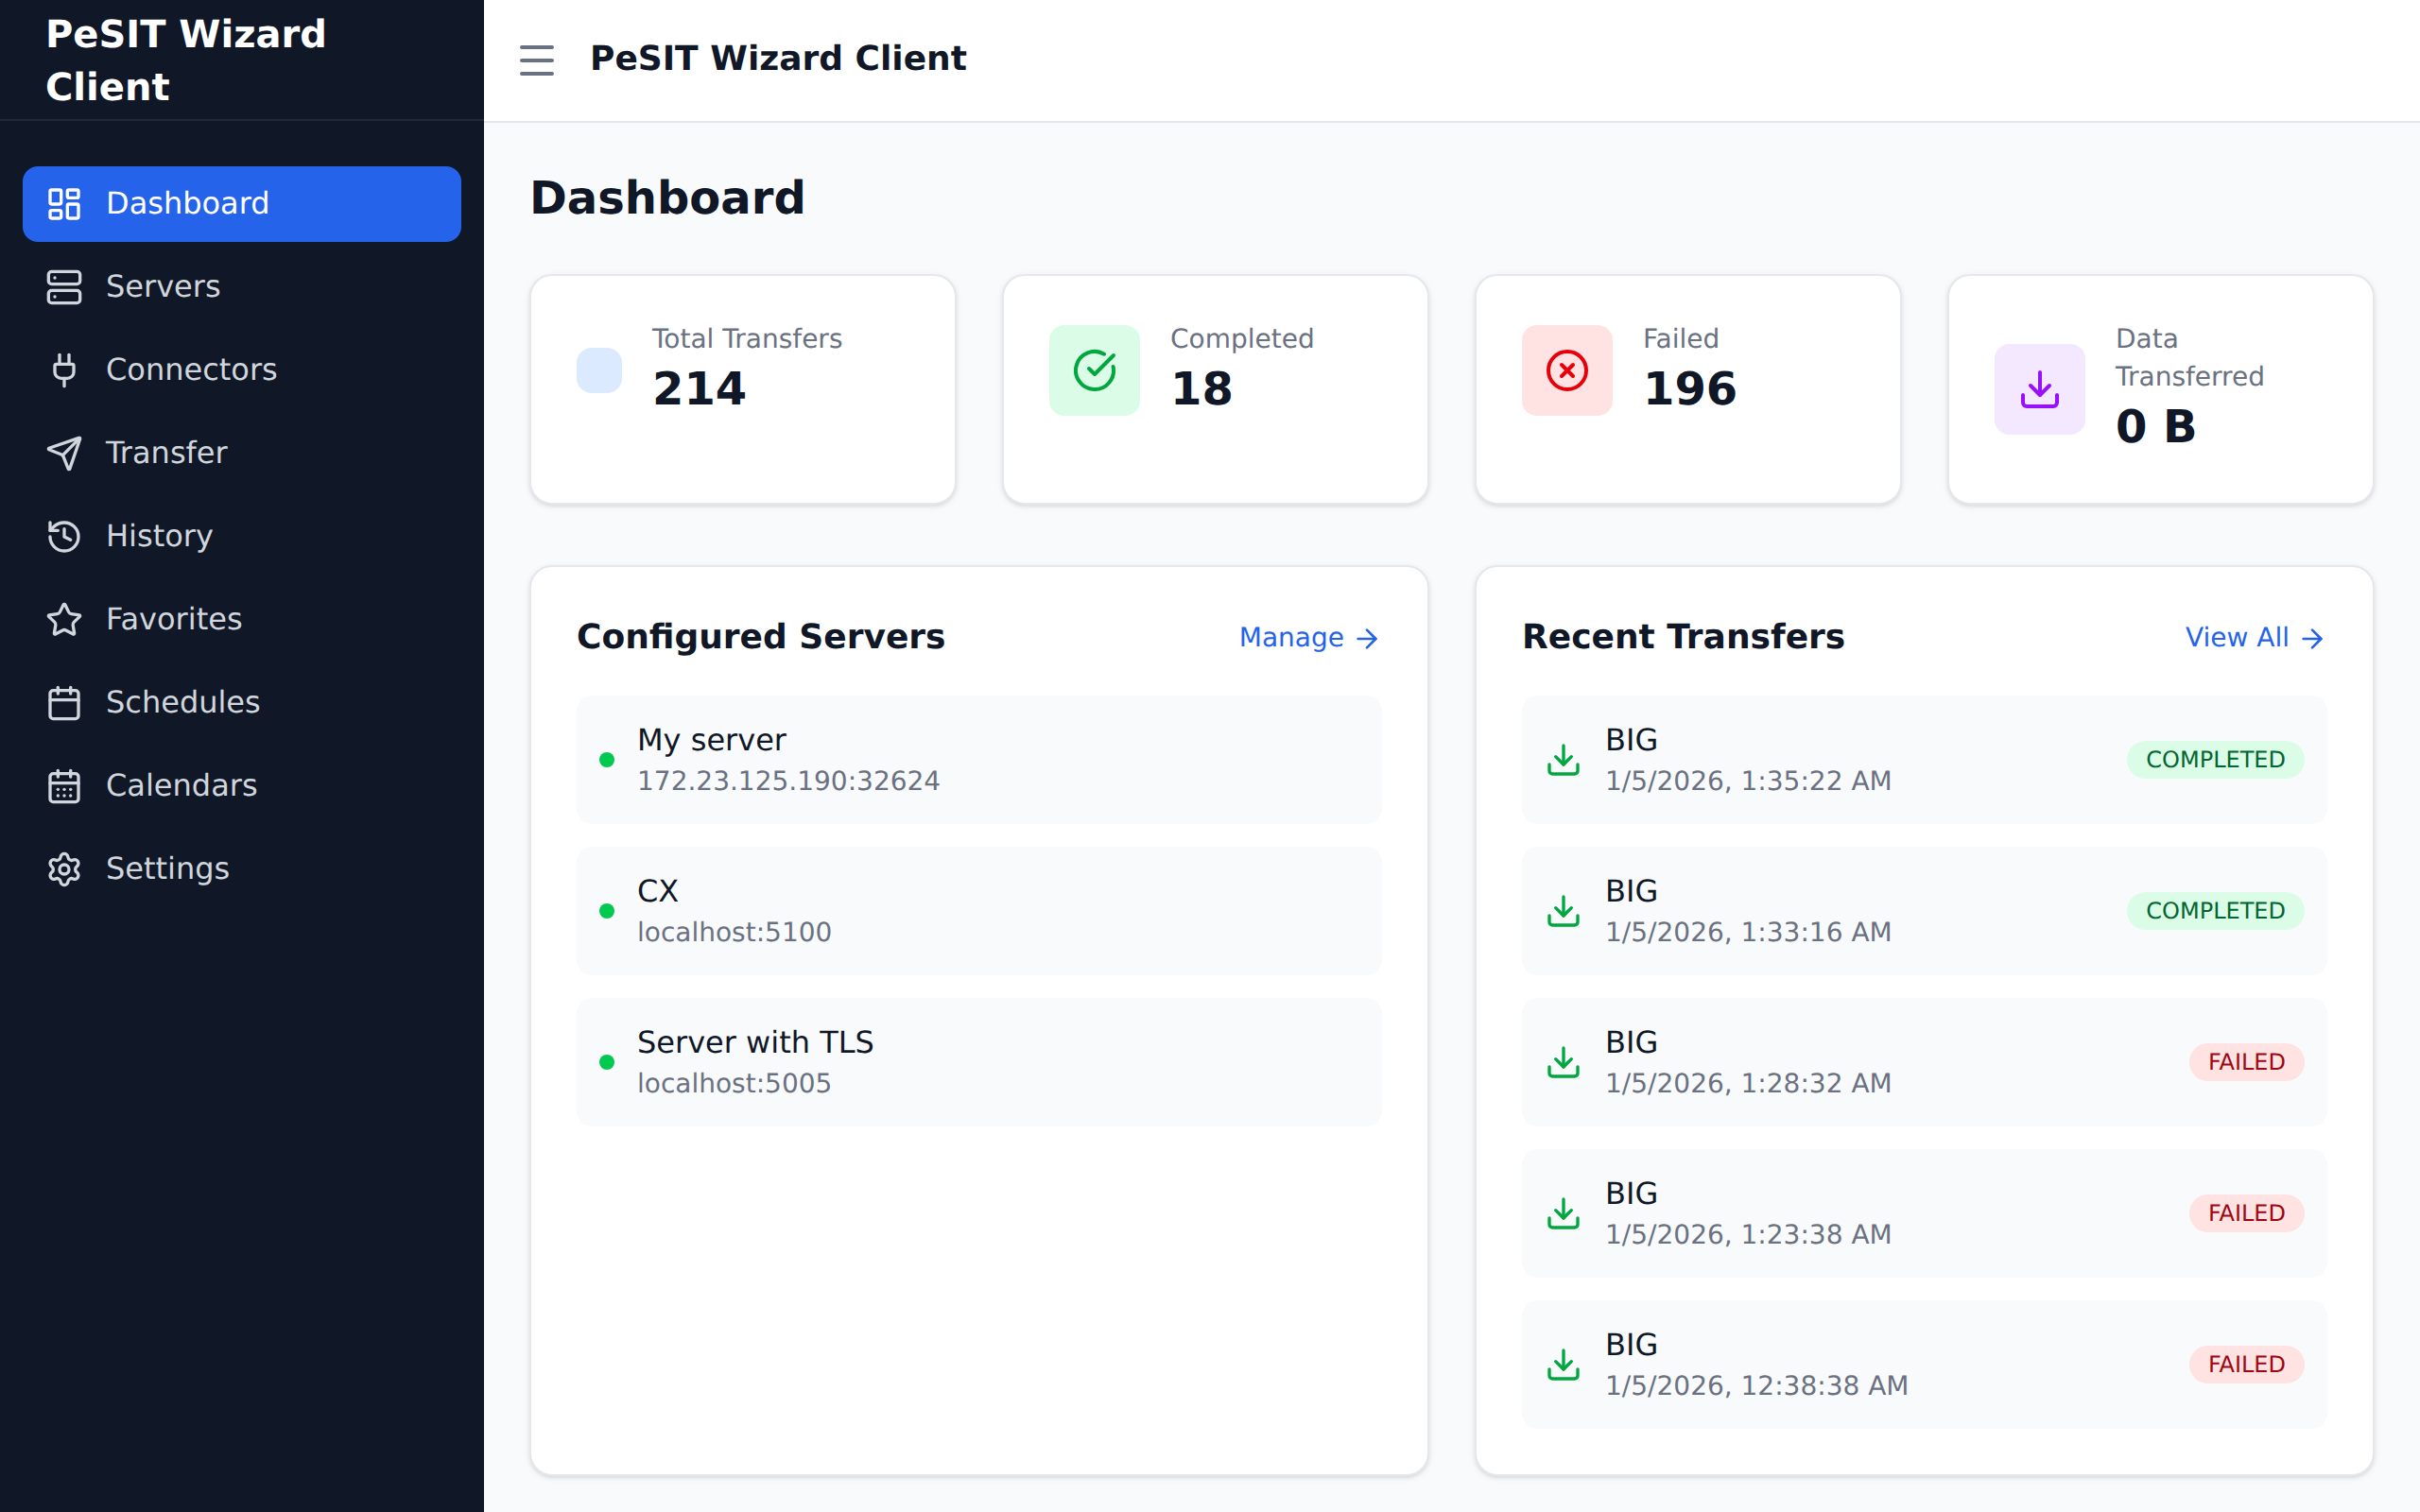The height and width of the screenshot is (1512, 2420).
Task: Click View All recent transfers
Action: point(2254,637)
